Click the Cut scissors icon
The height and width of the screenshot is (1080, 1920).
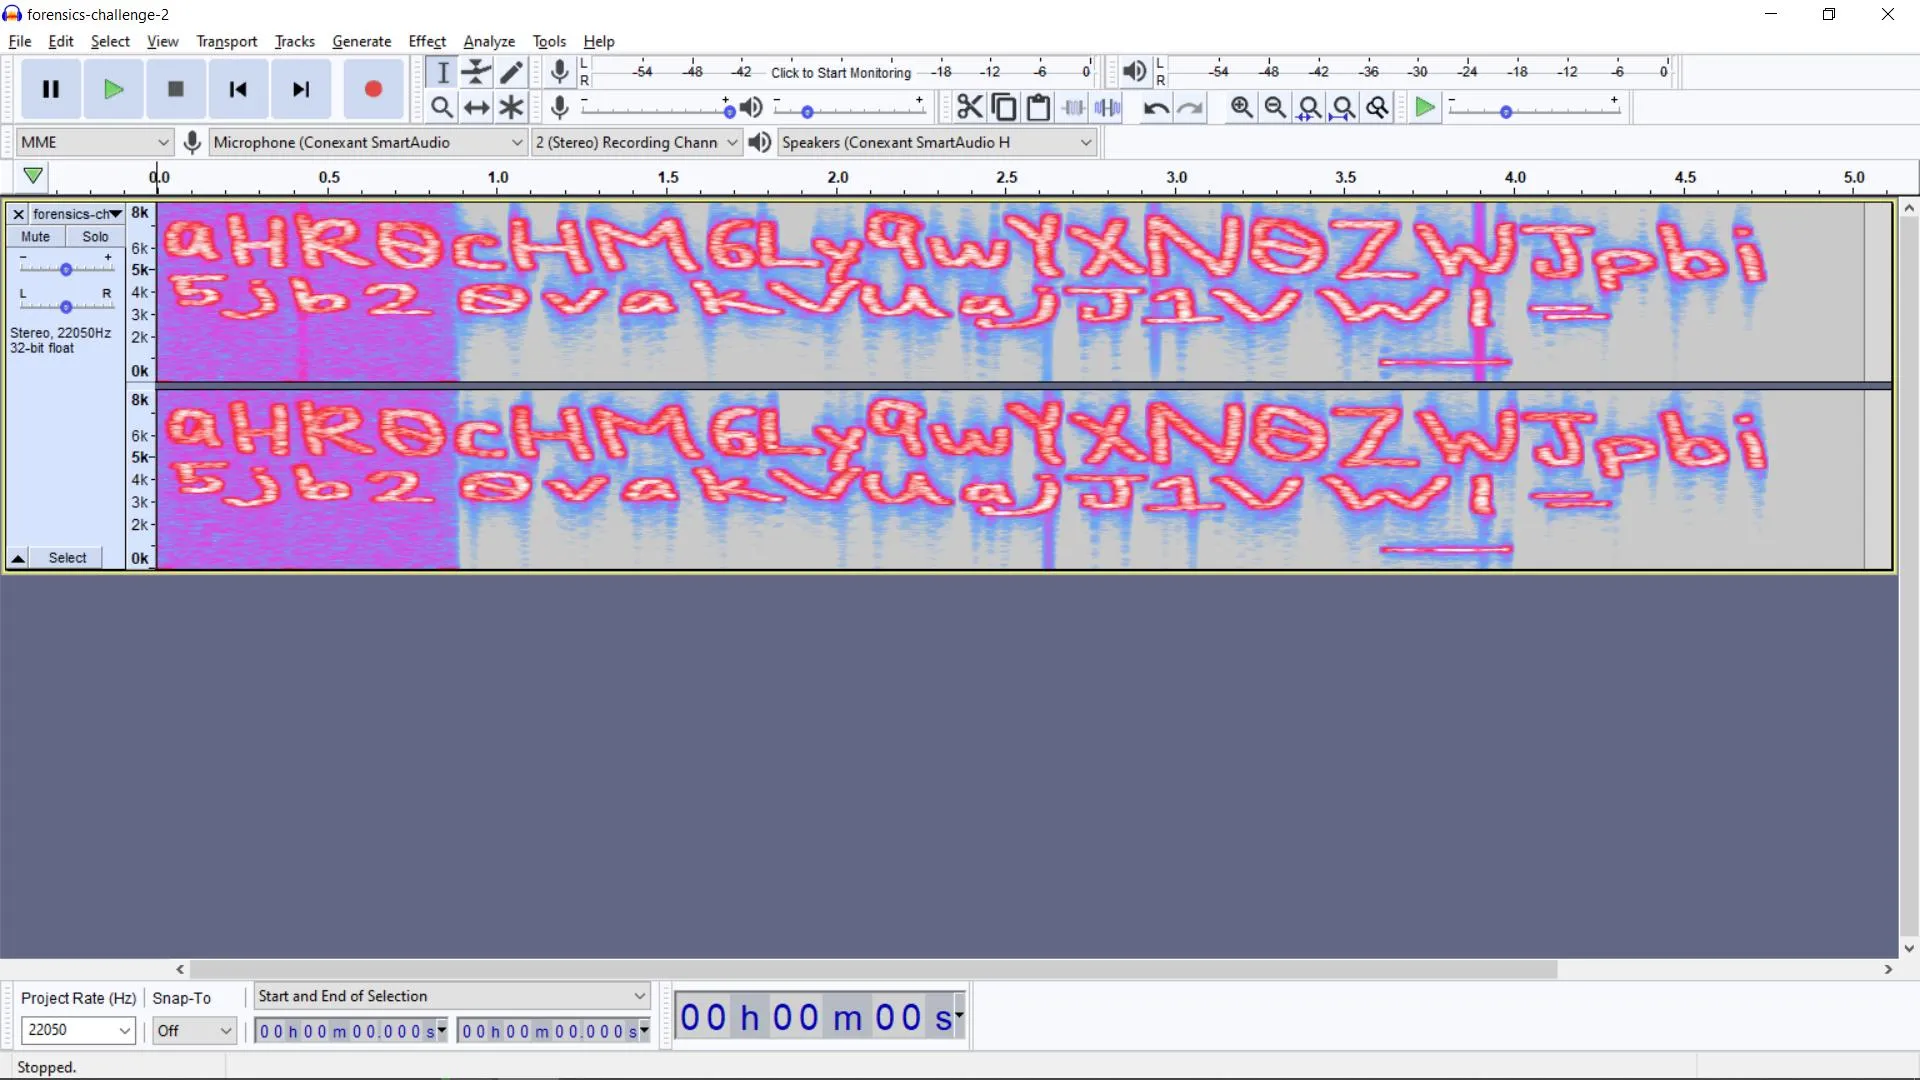(969, 107)
